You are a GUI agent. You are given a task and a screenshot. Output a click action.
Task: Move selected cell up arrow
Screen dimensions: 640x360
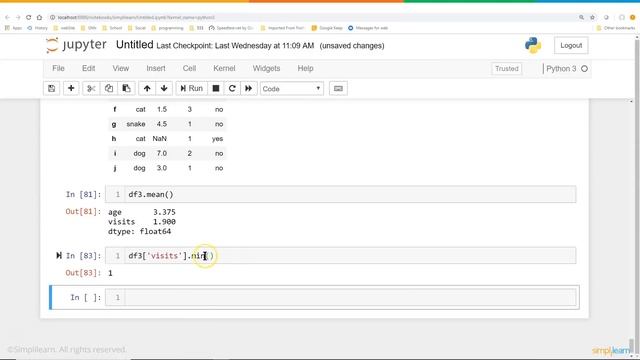point(147,89)
